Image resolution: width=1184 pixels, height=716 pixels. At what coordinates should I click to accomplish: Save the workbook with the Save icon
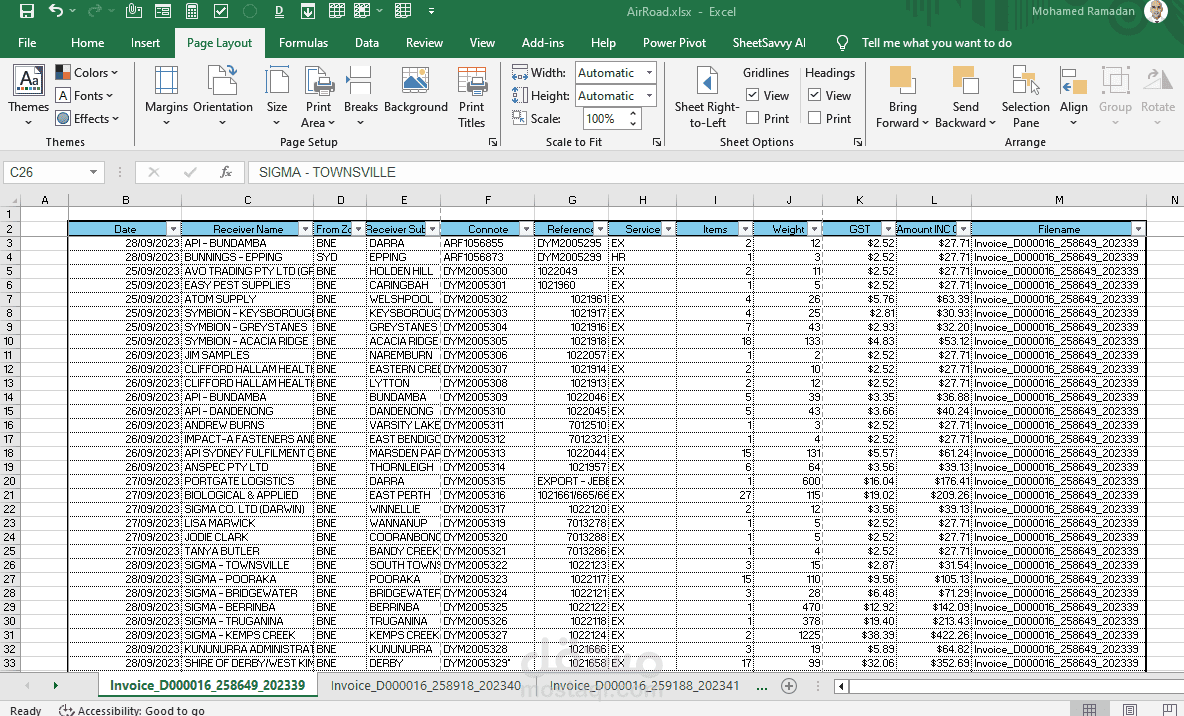tap(26, 11)
